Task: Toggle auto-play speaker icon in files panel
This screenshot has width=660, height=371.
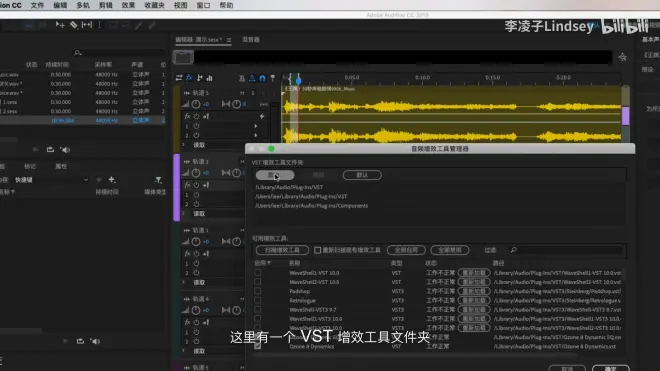Action: (x=65, y=149)
